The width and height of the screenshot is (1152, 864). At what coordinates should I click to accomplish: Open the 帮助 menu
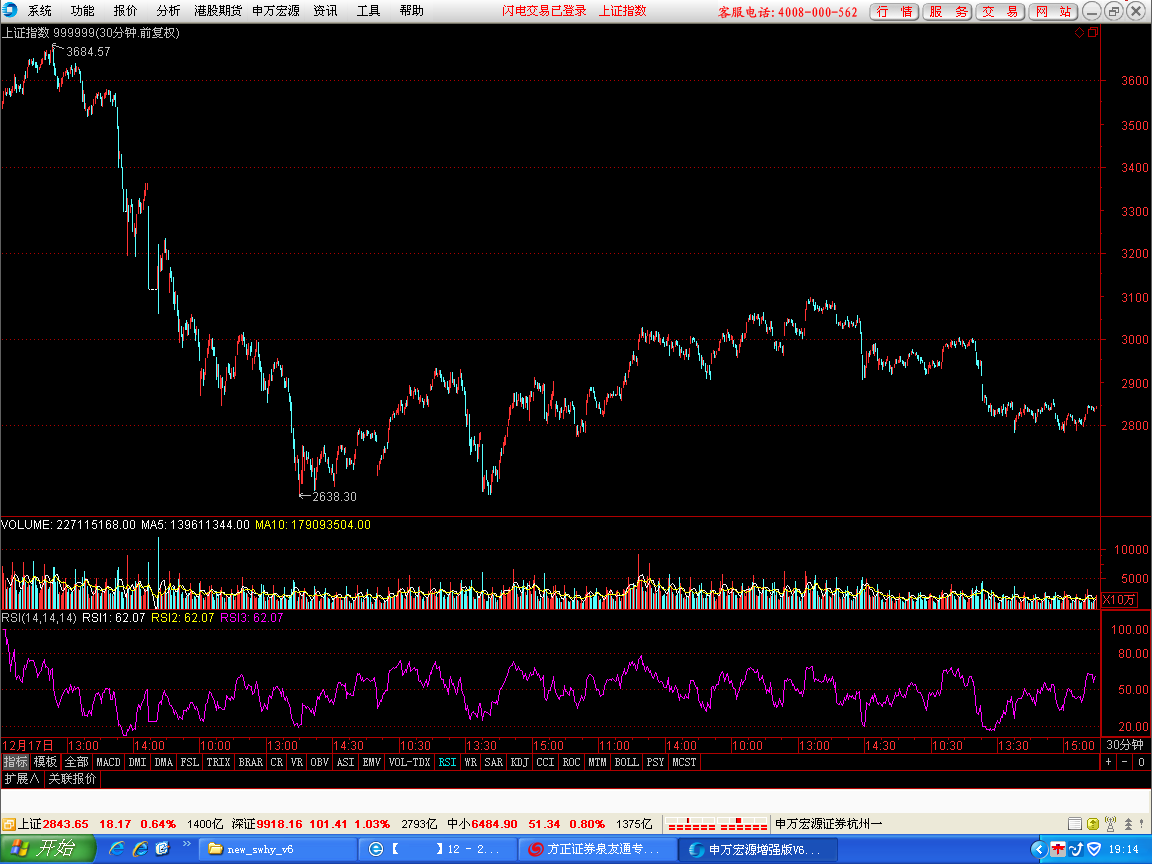pos(411,11)
